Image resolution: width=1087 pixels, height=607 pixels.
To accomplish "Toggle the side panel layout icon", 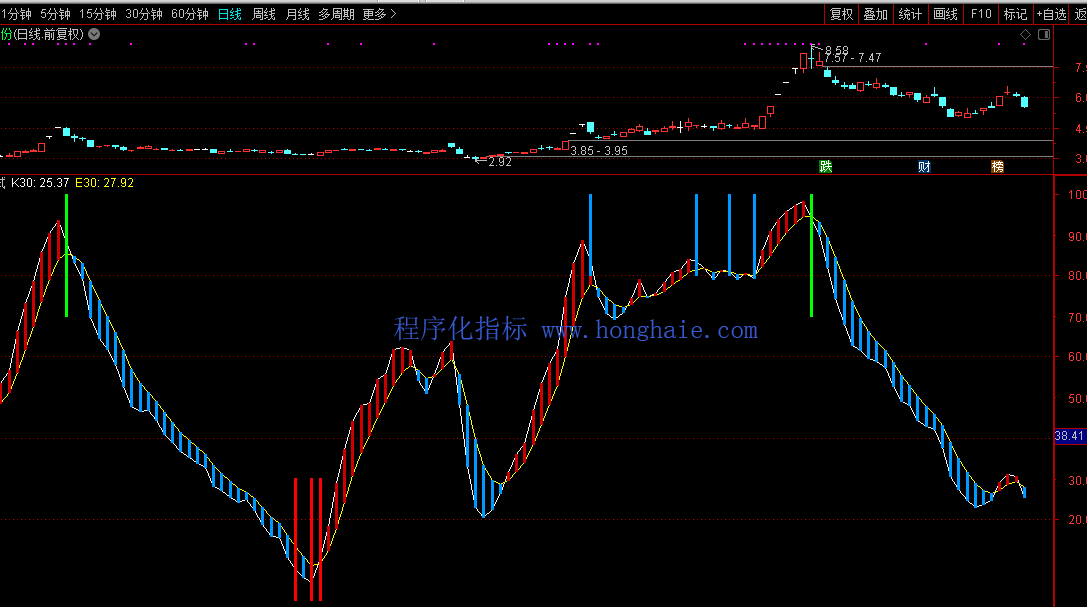I will click(x=1044, y=35).
